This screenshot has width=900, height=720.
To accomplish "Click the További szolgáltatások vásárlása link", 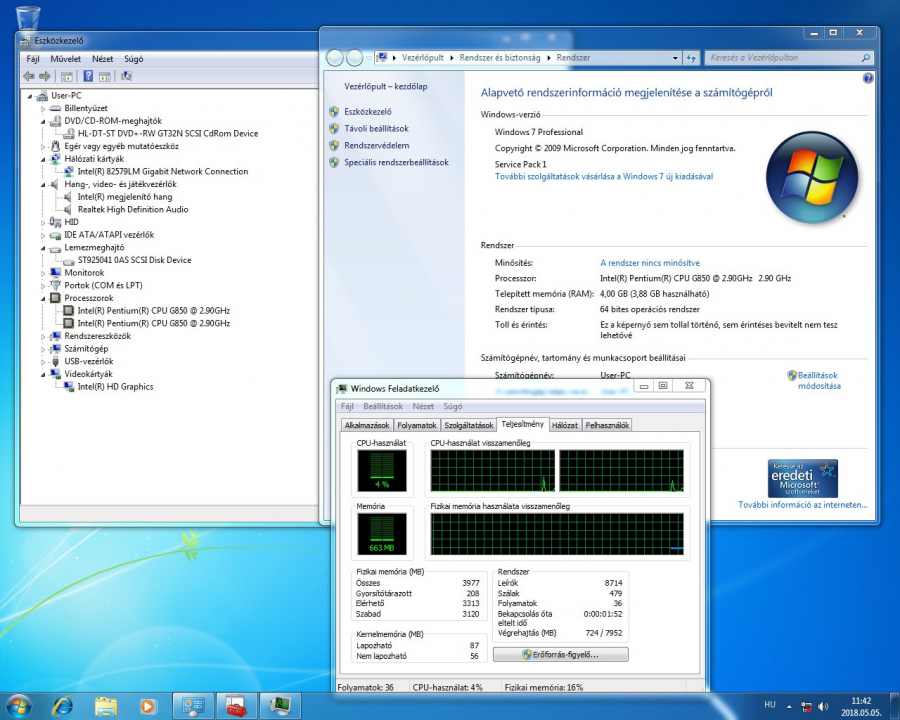I will coord(604,177).
